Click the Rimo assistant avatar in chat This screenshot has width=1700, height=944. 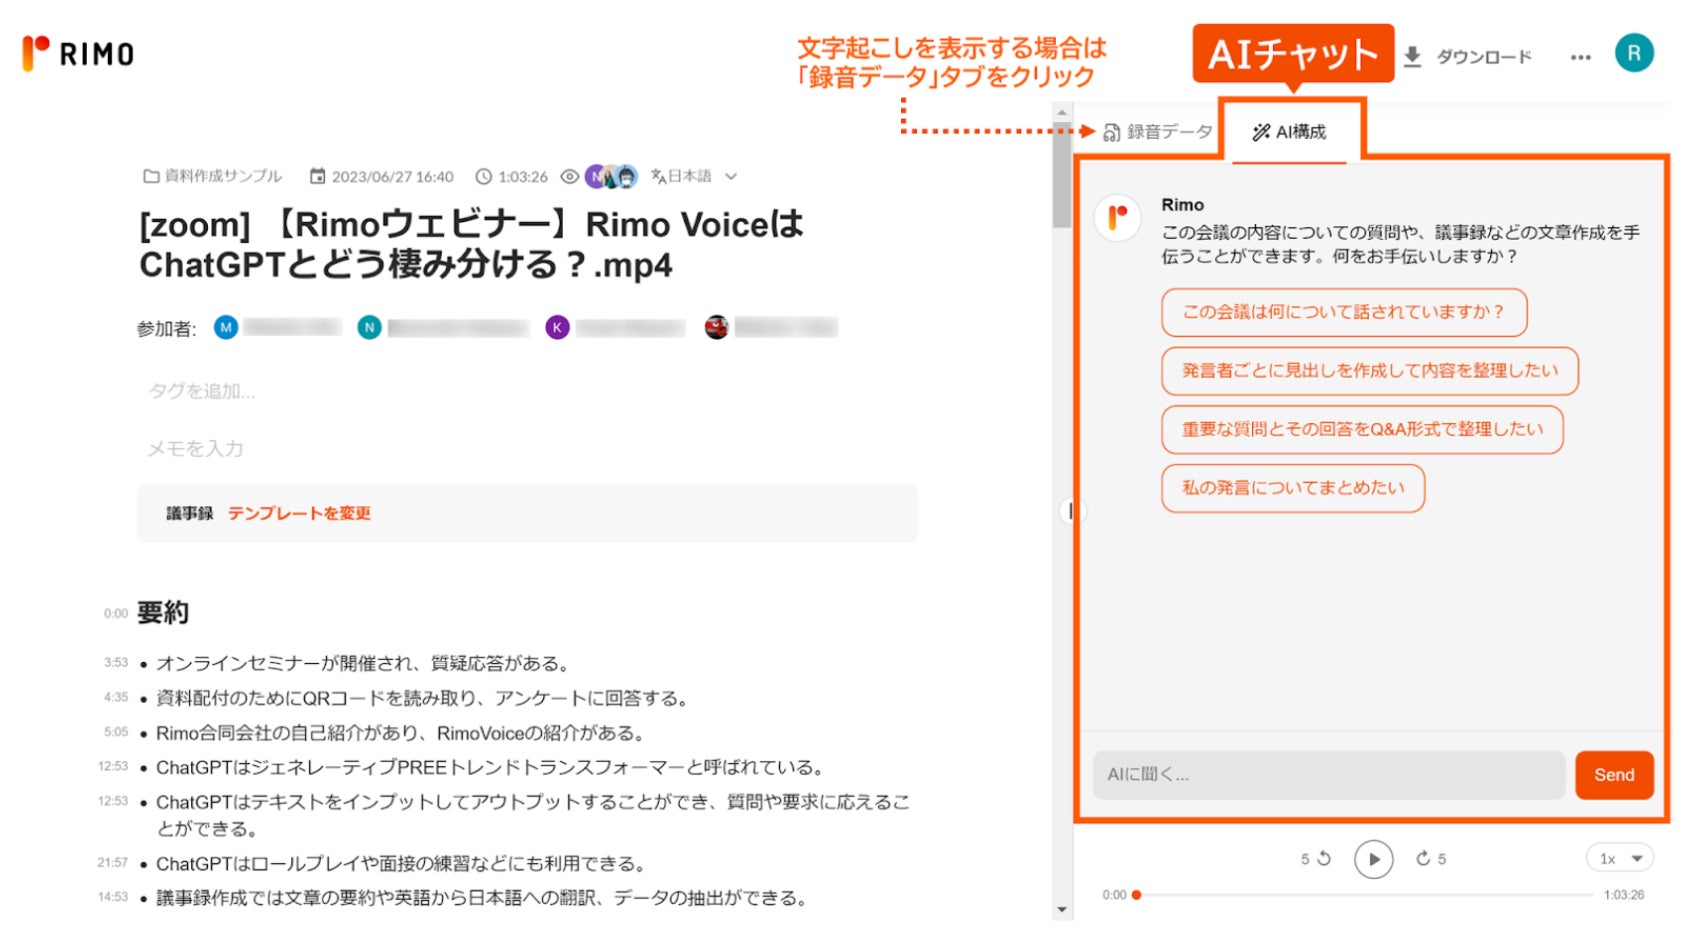1117,217
